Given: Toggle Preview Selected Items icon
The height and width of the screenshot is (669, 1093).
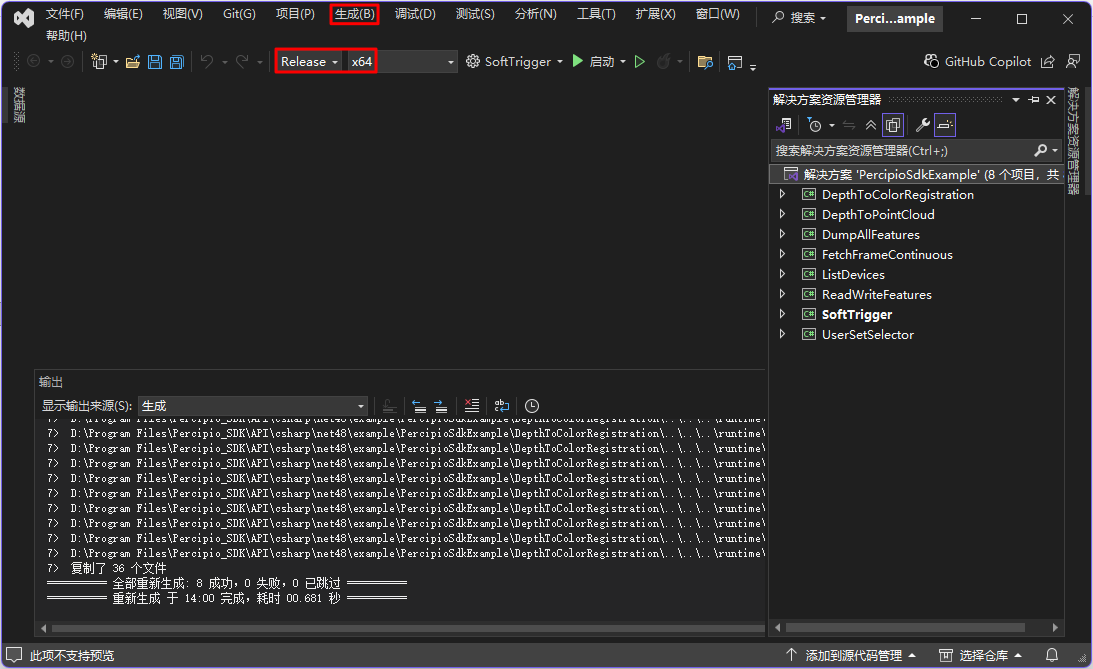Looking at the screenshot, I should pyautogui.click(x=944, y=125).
